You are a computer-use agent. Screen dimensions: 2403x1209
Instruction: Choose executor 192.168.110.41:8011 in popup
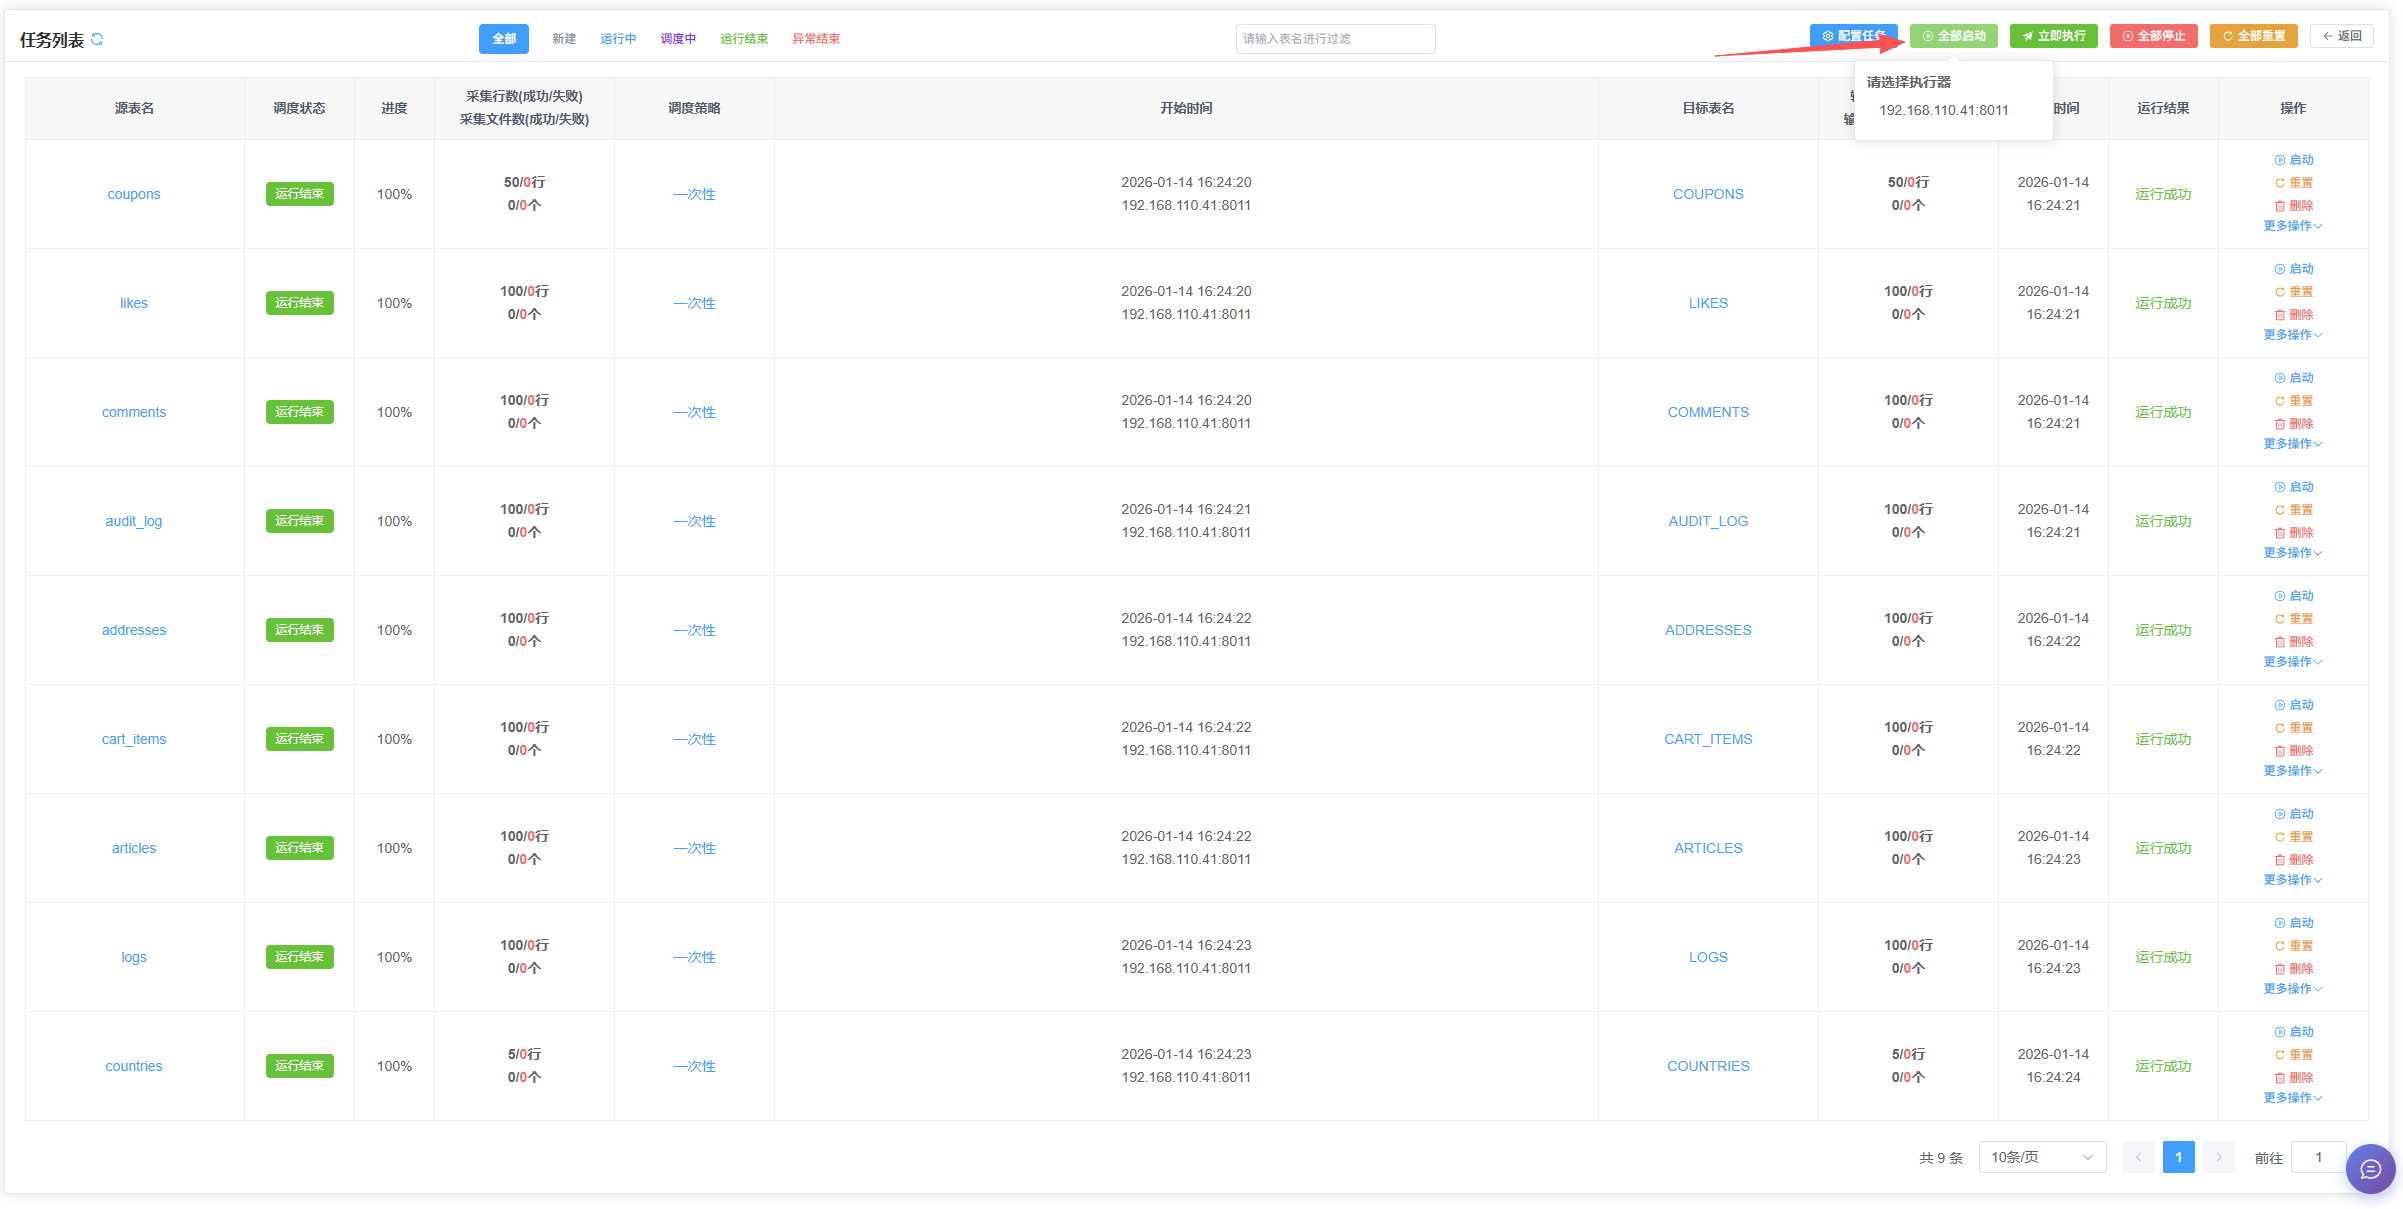(x=1944, y=110)
